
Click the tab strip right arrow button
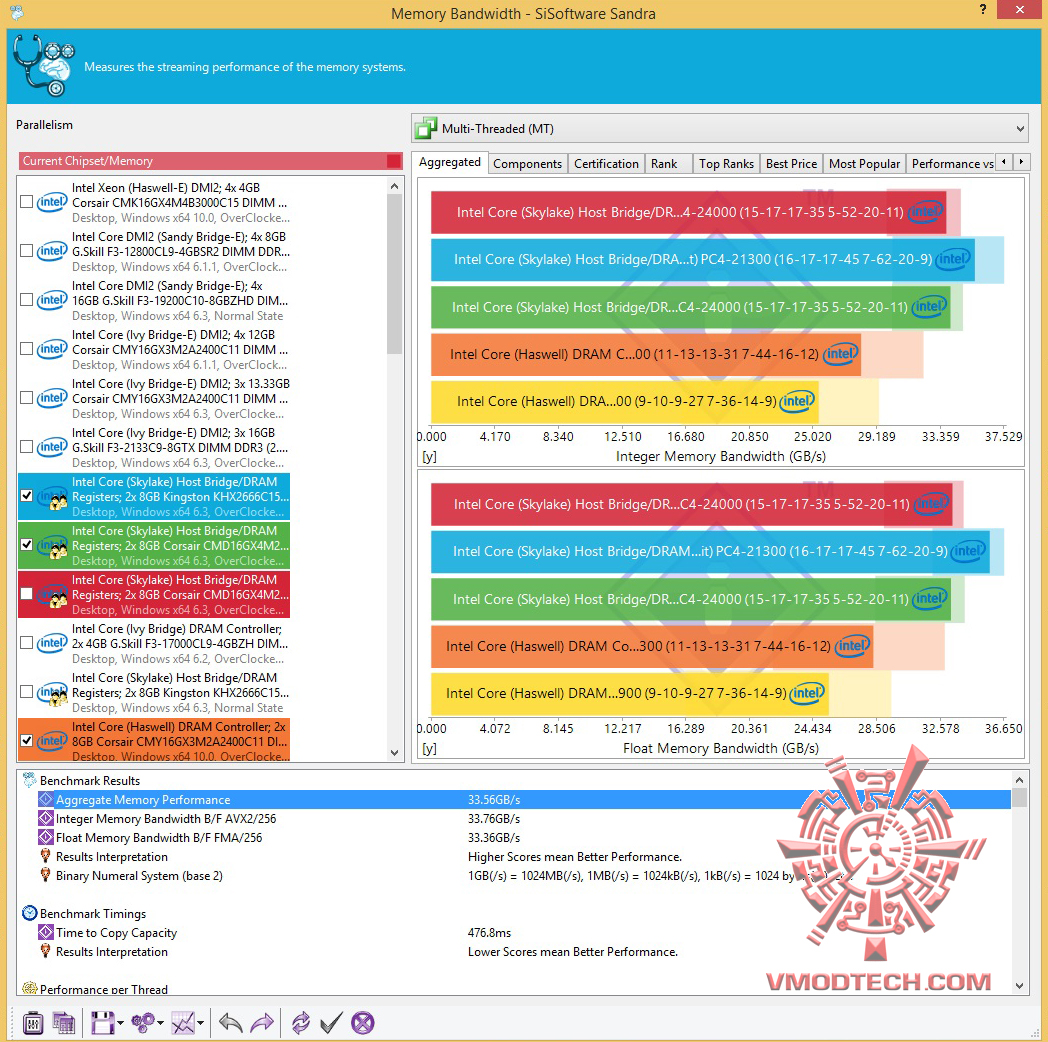(x=1021, y=162)
